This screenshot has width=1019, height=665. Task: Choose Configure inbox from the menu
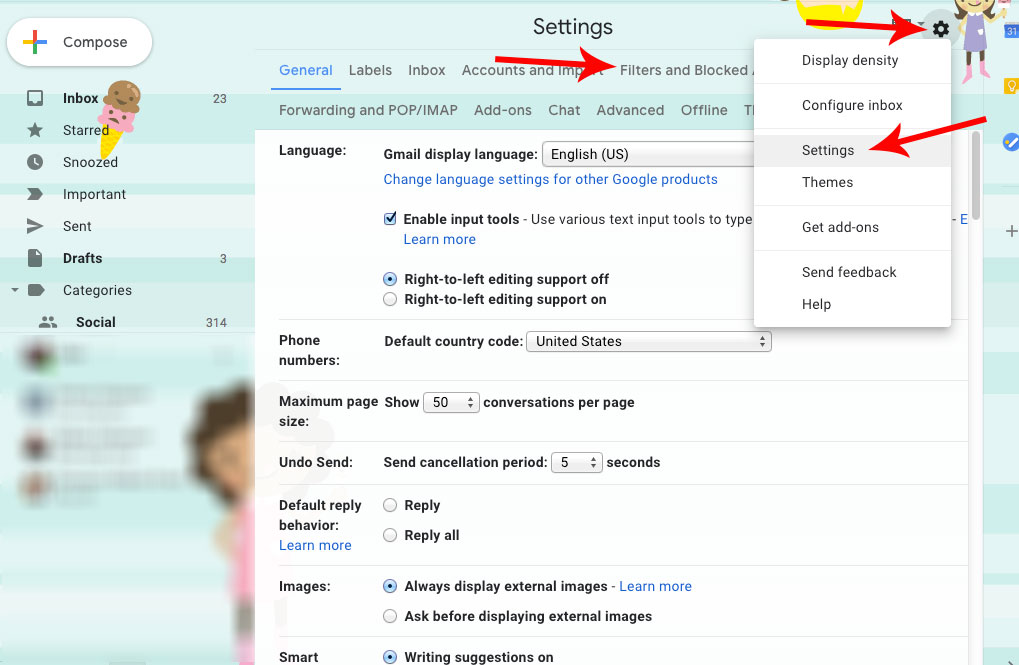852,105
